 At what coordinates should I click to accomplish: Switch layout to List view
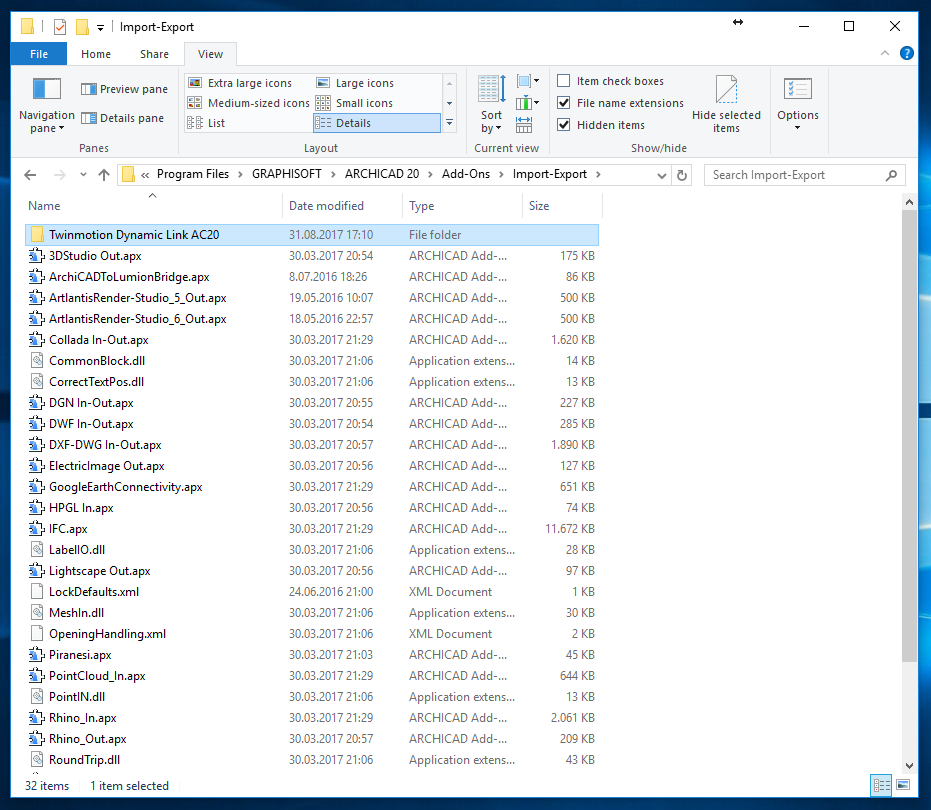[x=206, y=123]
